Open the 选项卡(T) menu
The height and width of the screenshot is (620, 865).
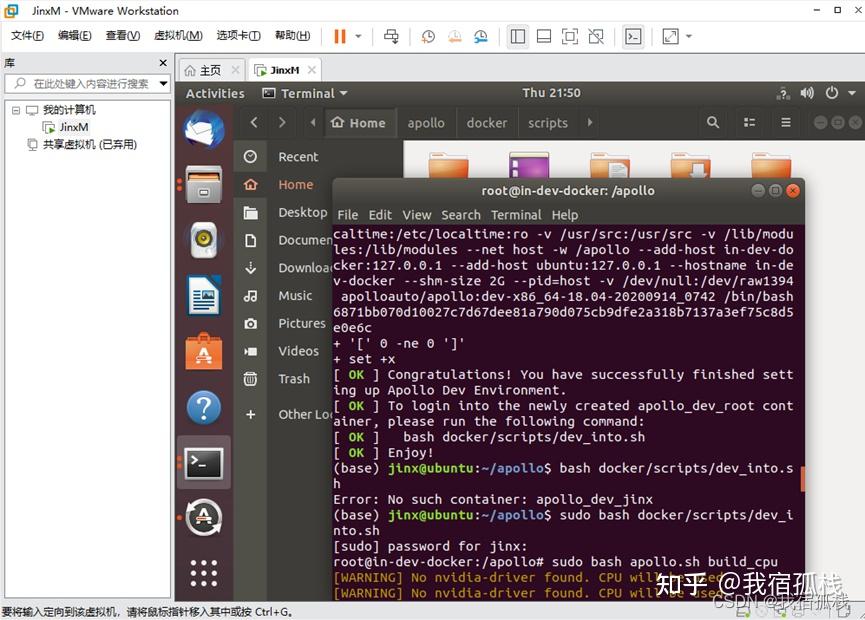click(238, 36)
